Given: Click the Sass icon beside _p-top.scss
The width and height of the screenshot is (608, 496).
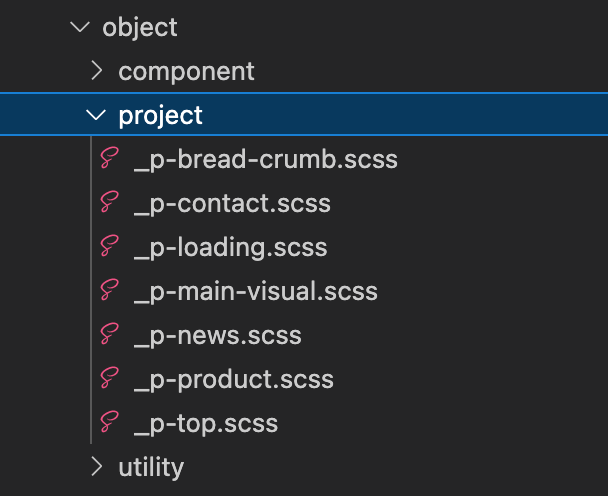Looking at the screenshot, I should pyautogui.click(x=109, y=423).
